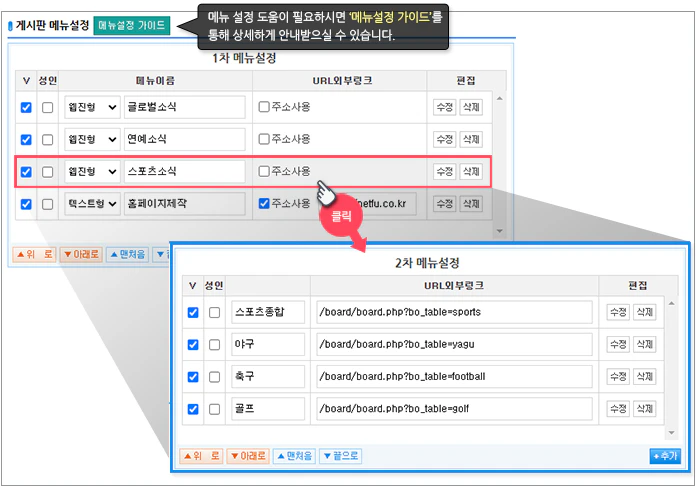Click the 골프 name field
Screen dimensions: 696x486
268,408
